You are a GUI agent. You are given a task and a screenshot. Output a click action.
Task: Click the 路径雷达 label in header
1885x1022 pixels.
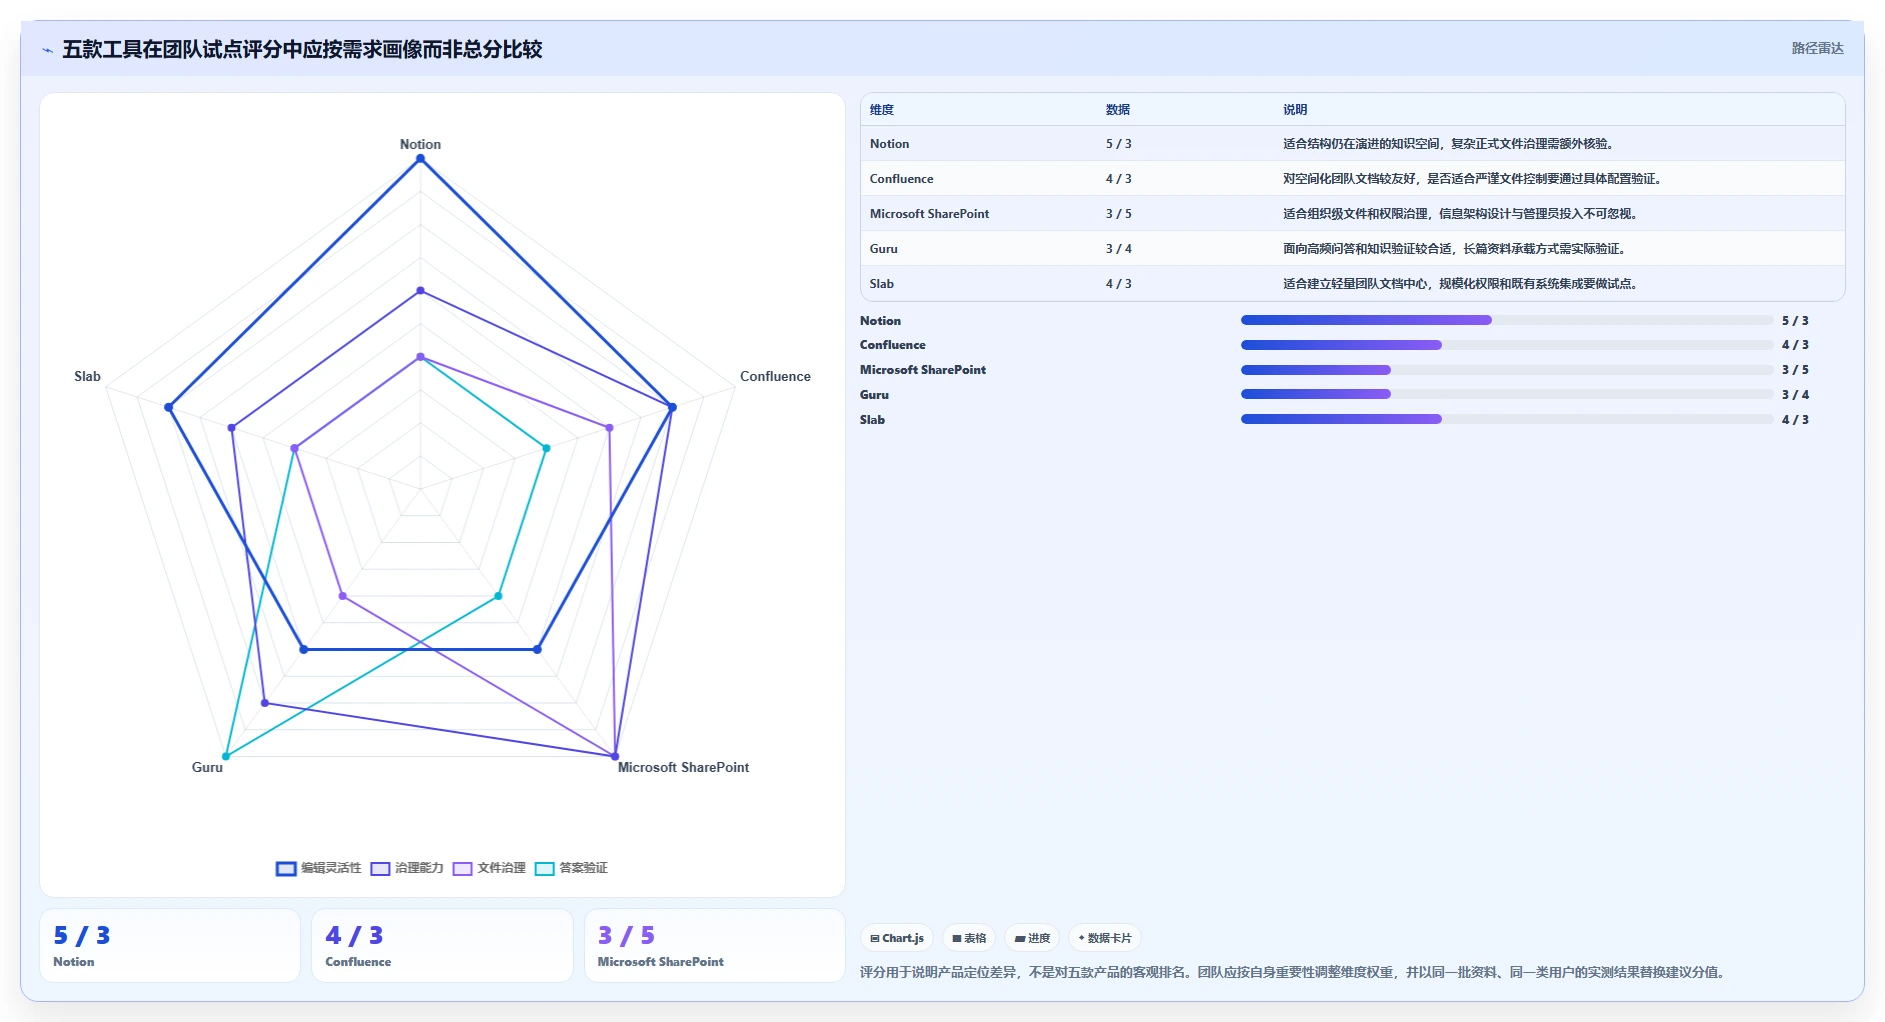pyautogui.click(x=1817, y=48)
